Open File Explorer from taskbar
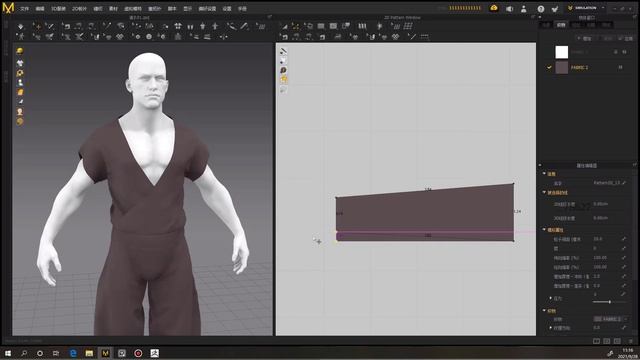640x360 pixels. pyautogui.click(x=89, y=353)
